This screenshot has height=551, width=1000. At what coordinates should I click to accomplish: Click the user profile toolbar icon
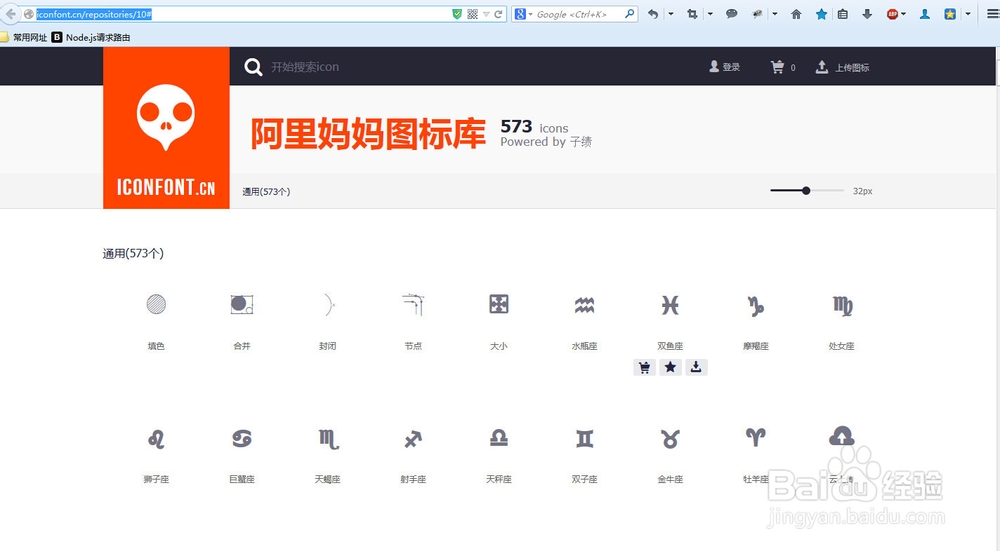coord(924,14)
